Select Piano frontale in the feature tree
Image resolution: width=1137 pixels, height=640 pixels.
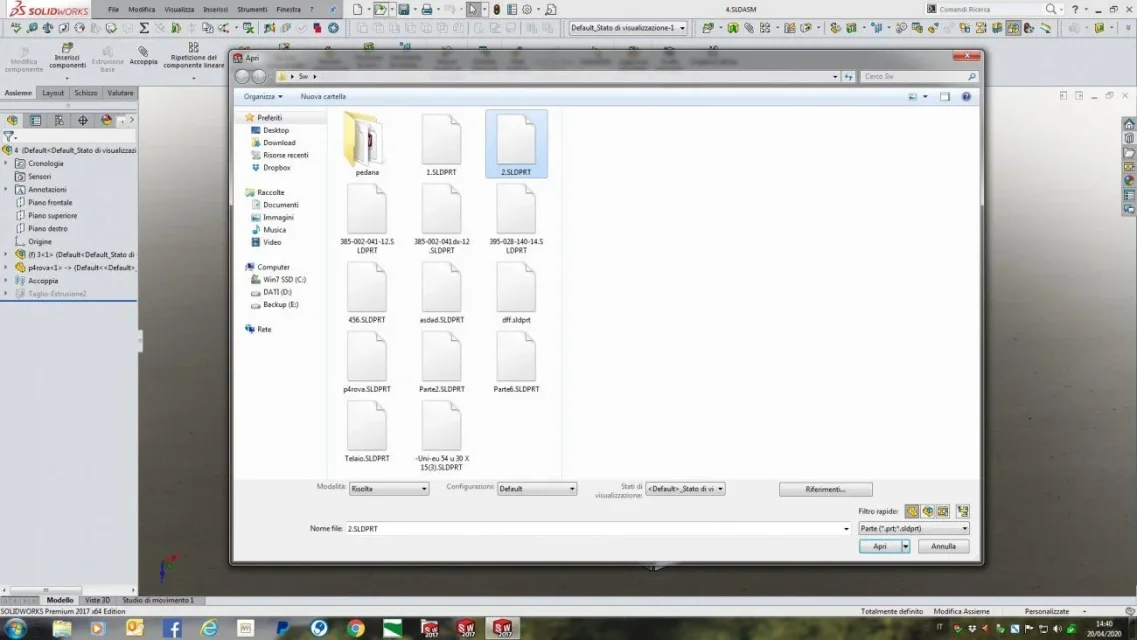click(x=50, y=203)
